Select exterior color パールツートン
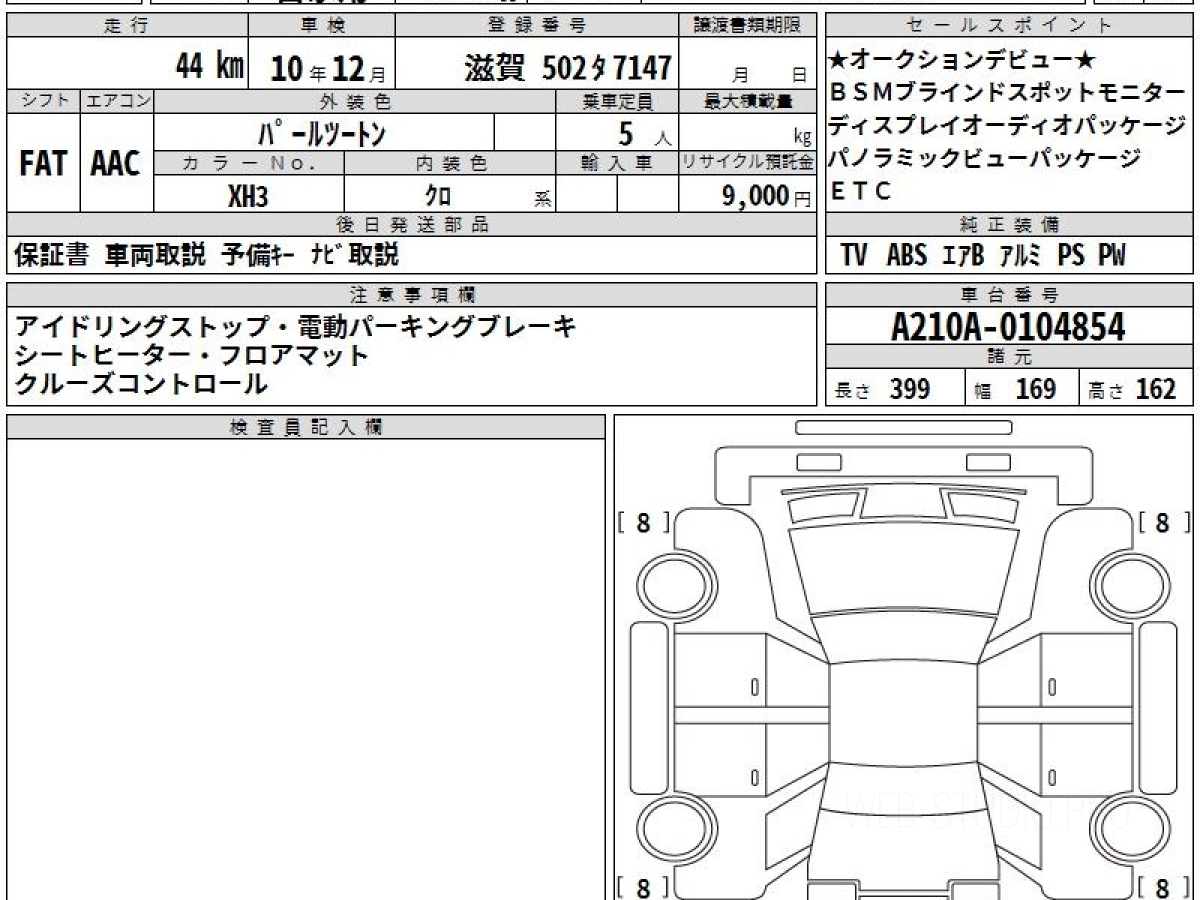Screen dimensions: 1200x900 click(322, 131)
